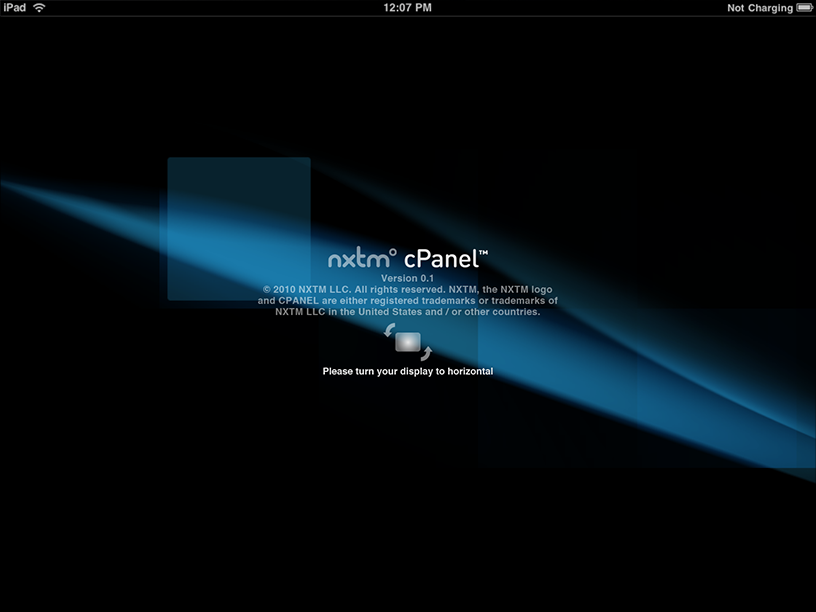The image size is (816, 612).
Task: Click the 'Version 0.1' text
Action: [407, 278]
